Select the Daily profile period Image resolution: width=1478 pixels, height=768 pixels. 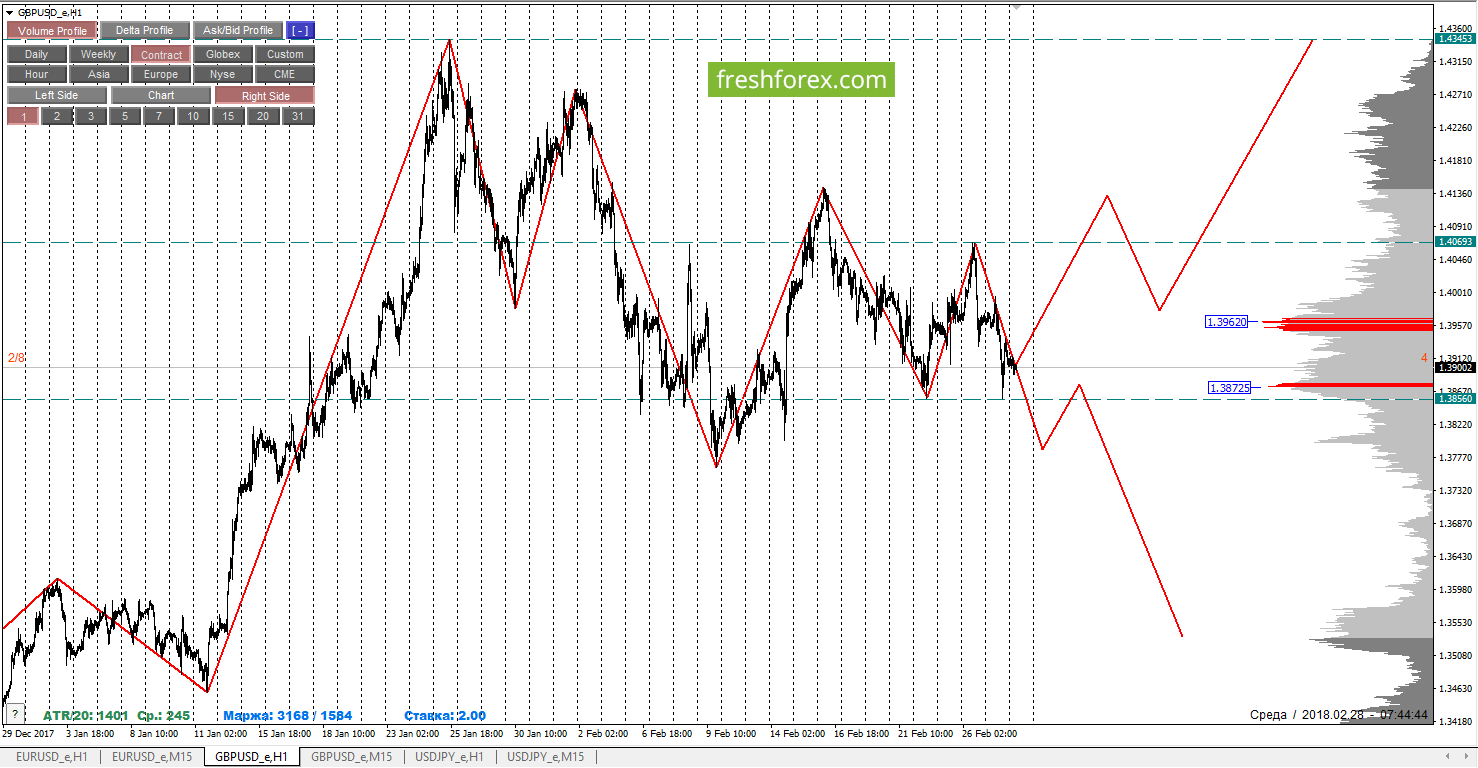[x=36, y=55]
